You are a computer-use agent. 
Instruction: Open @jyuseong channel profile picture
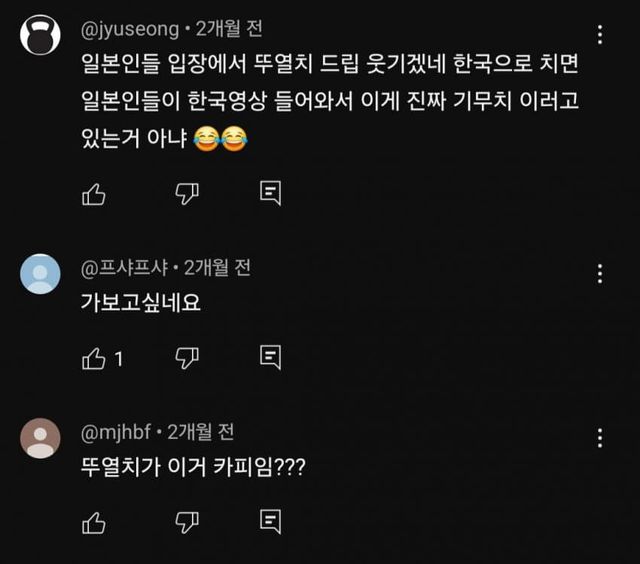click(41, 35)
